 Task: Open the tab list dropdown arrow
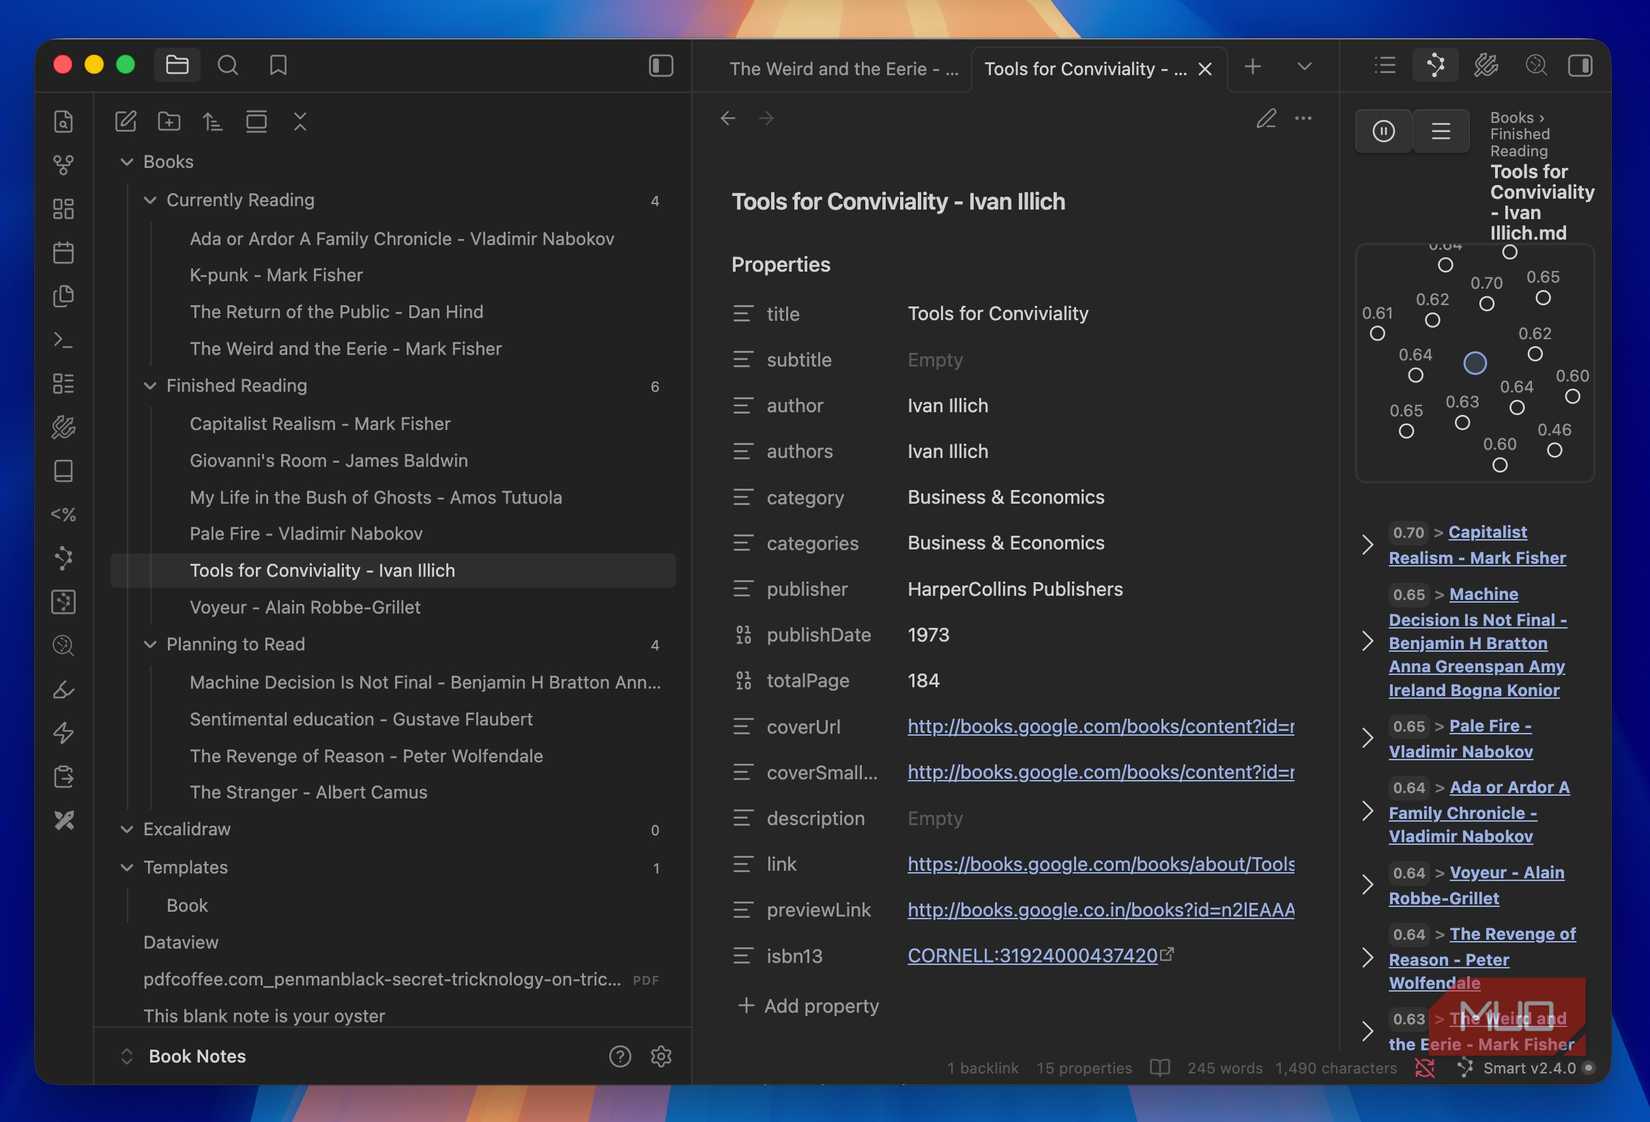coord(1304,66)
